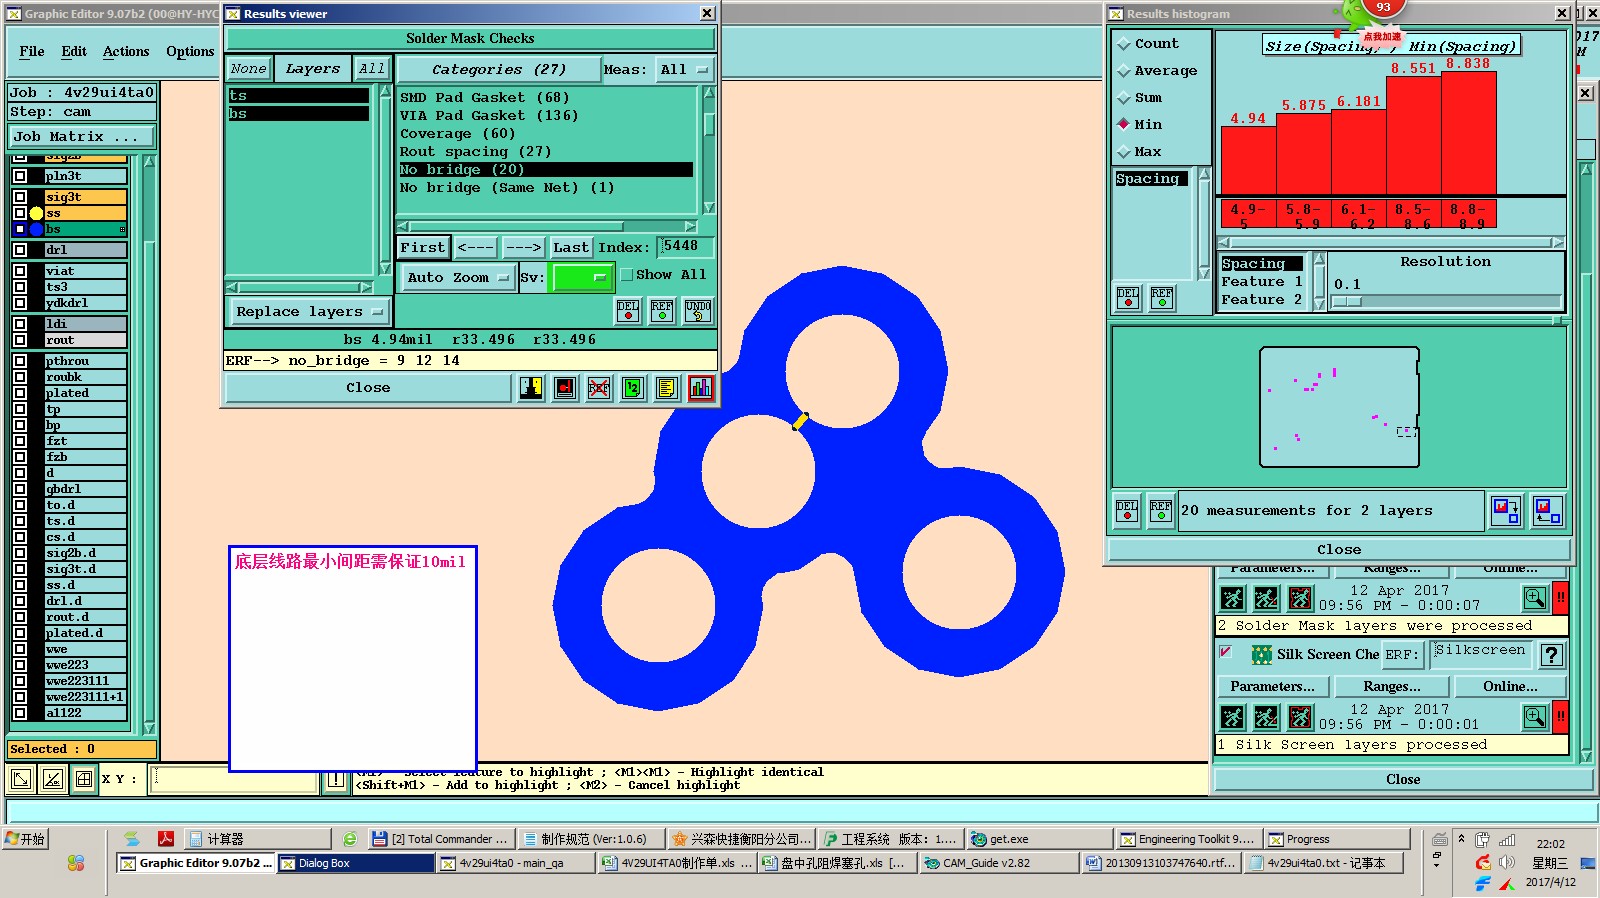Open the File menu
Viewport: 1600px width, 898px height.
[32, 52]
